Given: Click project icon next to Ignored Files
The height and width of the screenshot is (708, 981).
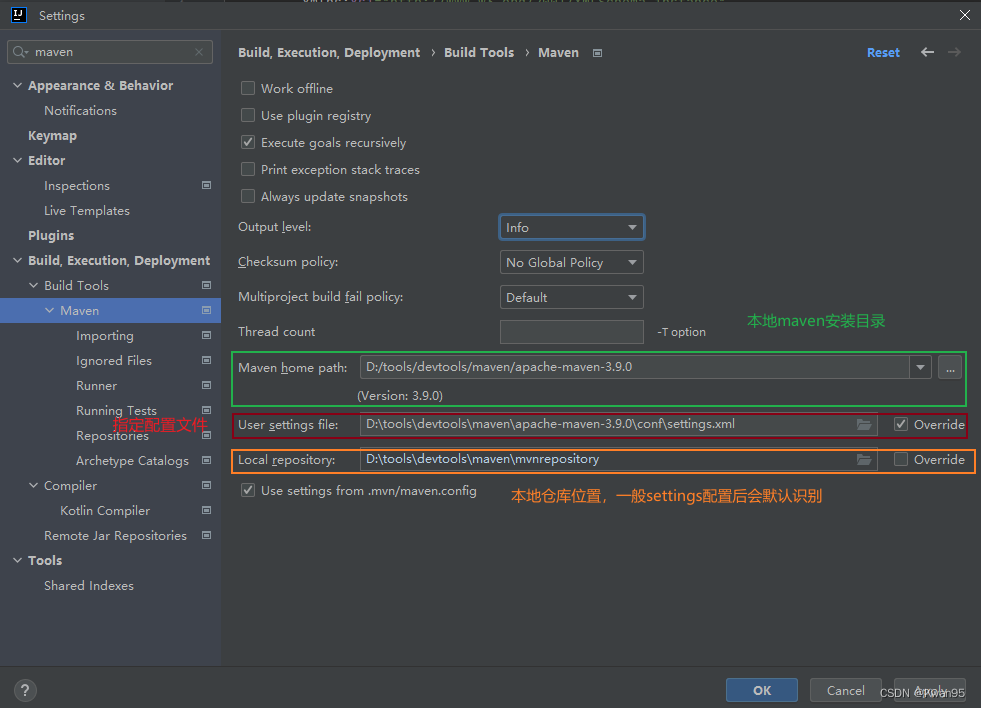Looking at the screenshot, I should (x=206, y=360).
